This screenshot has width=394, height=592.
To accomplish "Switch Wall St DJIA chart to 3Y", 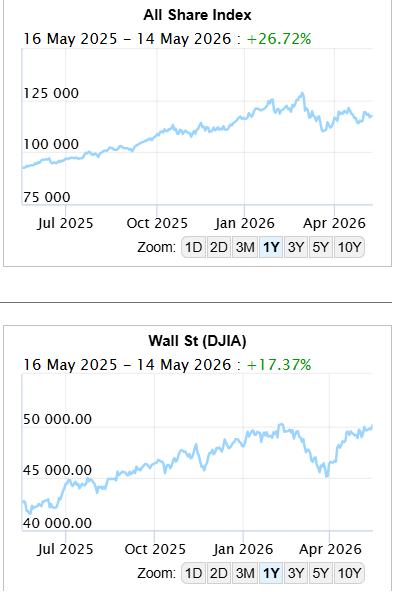I will 296,573.
